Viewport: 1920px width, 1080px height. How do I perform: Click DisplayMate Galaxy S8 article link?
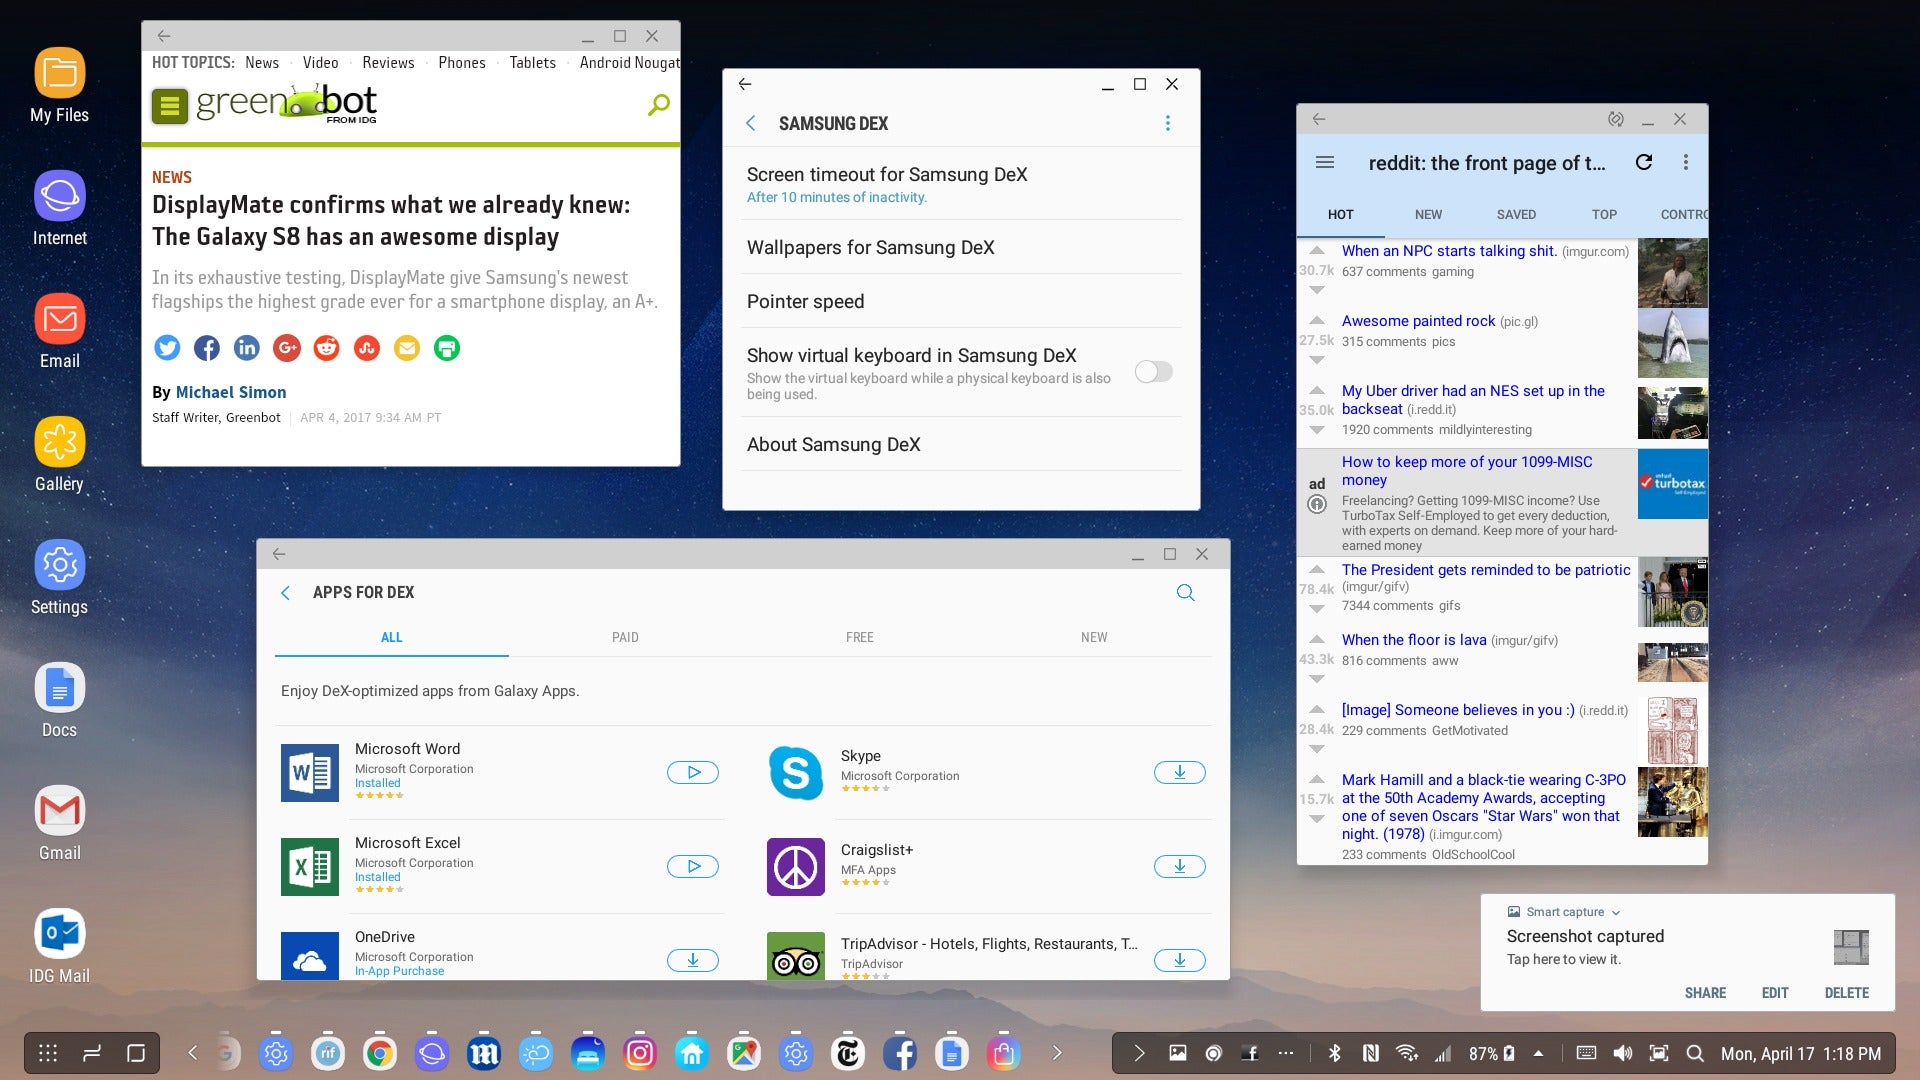click(x=390, y=219)
